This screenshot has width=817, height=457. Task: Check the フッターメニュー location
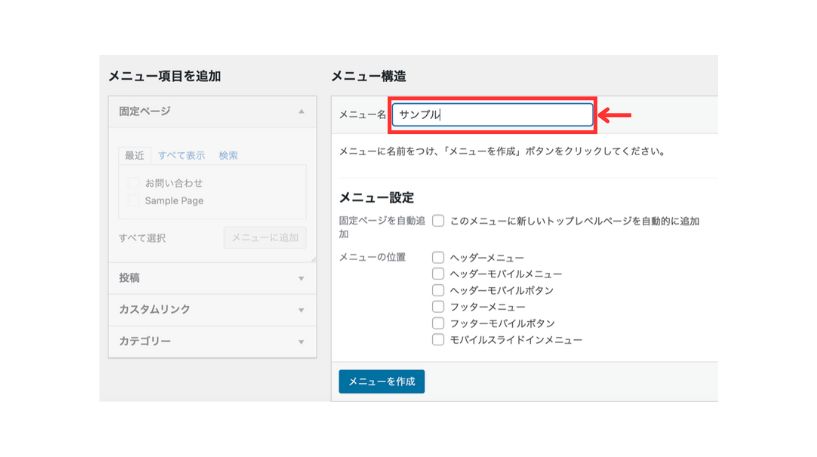(438, 306)
